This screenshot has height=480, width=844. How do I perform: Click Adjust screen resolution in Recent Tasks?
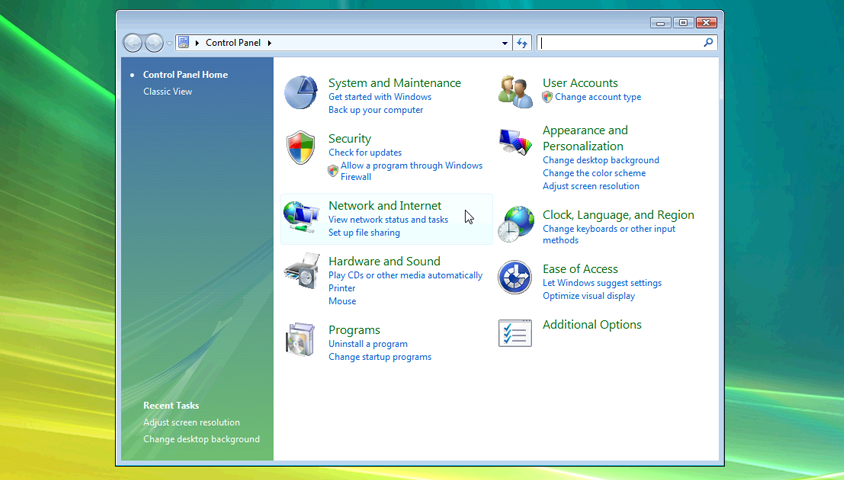pyautogui.click(x=191, y=422)
